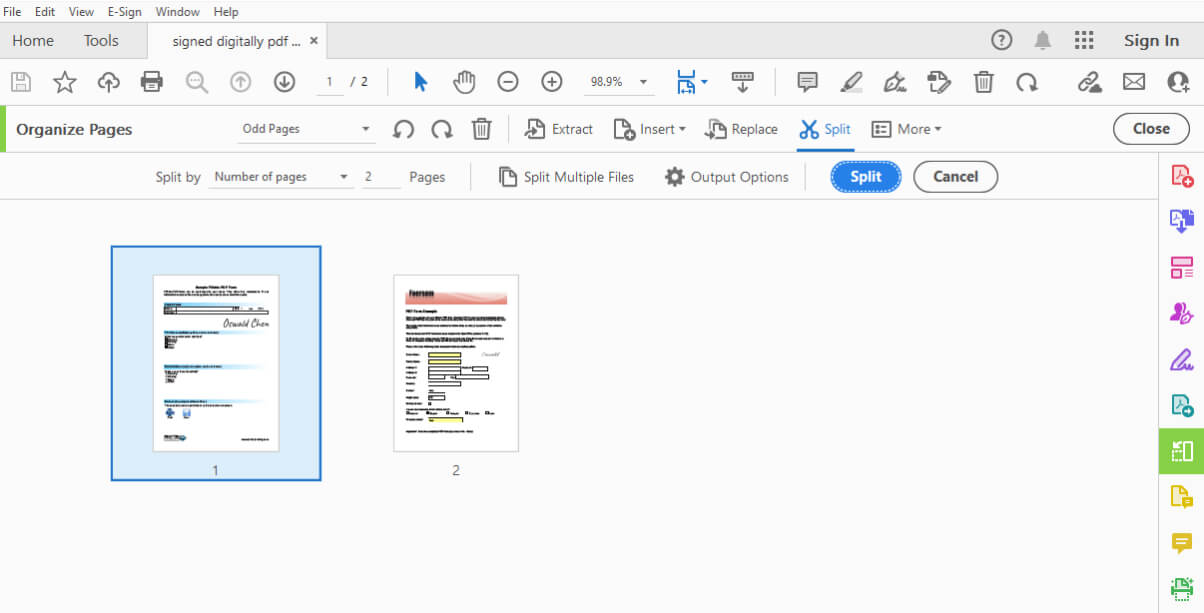
Task: Open the E-Sign menu
Action: pyautogui.click(x=124, y=12)
